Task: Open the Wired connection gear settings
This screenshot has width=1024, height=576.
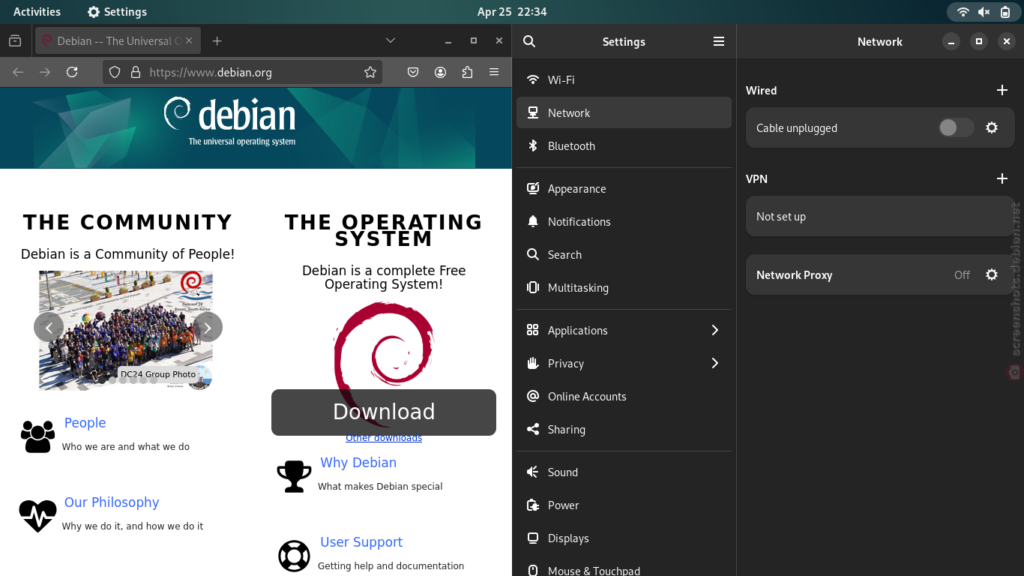Action: pyautogui.click(x=993, y=127)
